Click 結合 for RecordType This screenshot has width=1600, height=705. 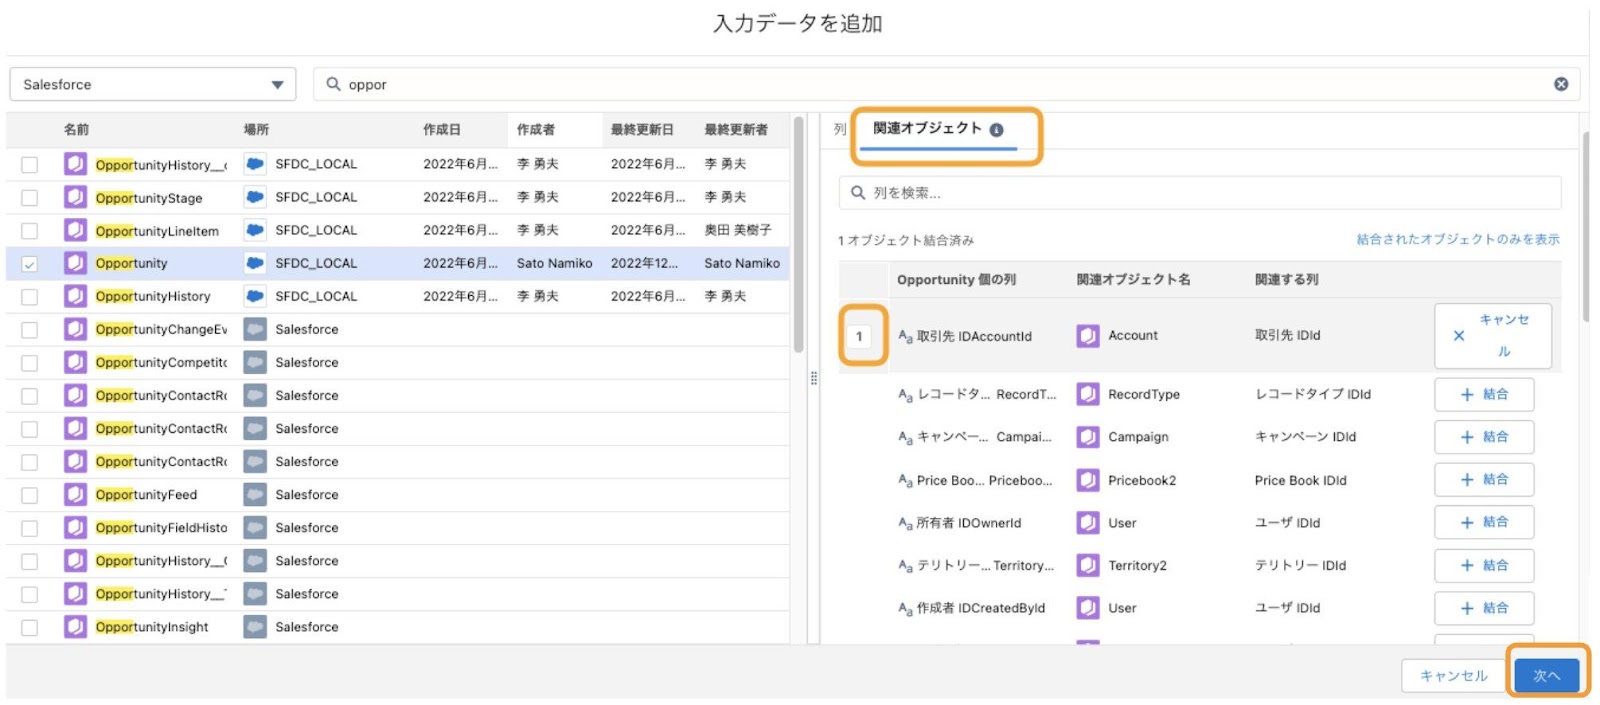pyautogui.click(x=1484, y=394)
